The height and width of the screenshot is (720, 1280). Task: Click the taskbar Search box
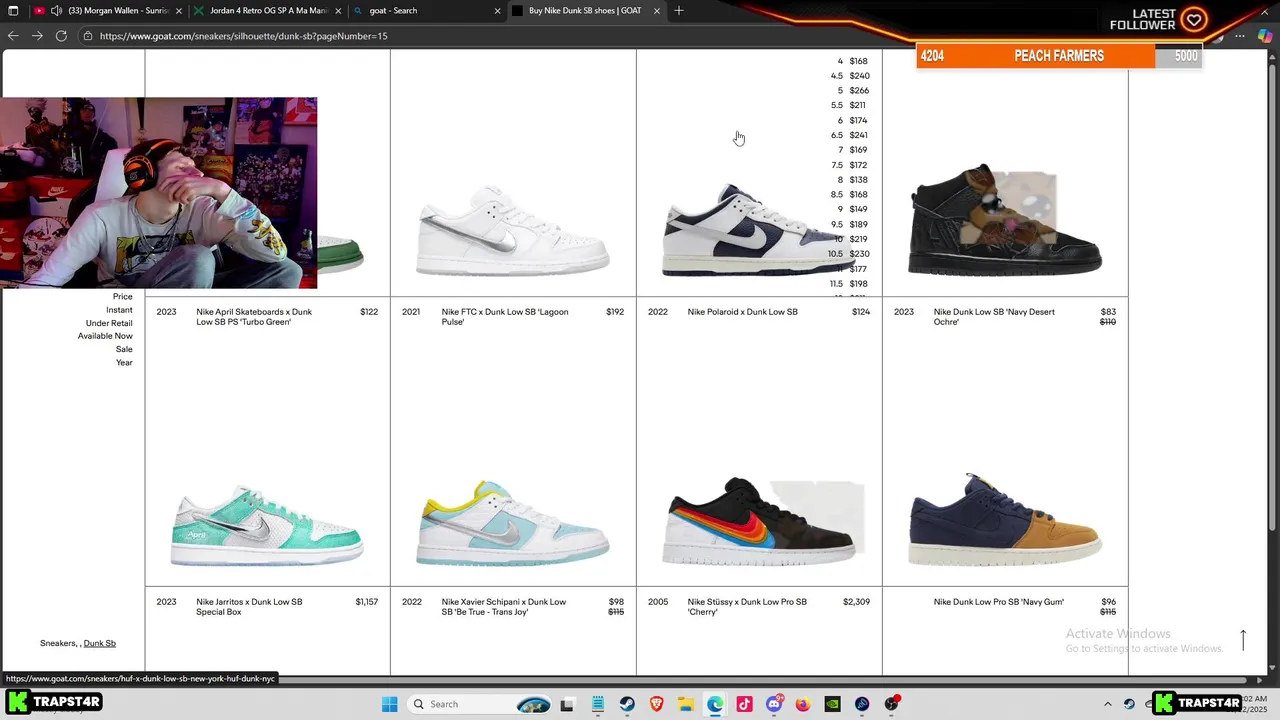click(480, 704)
